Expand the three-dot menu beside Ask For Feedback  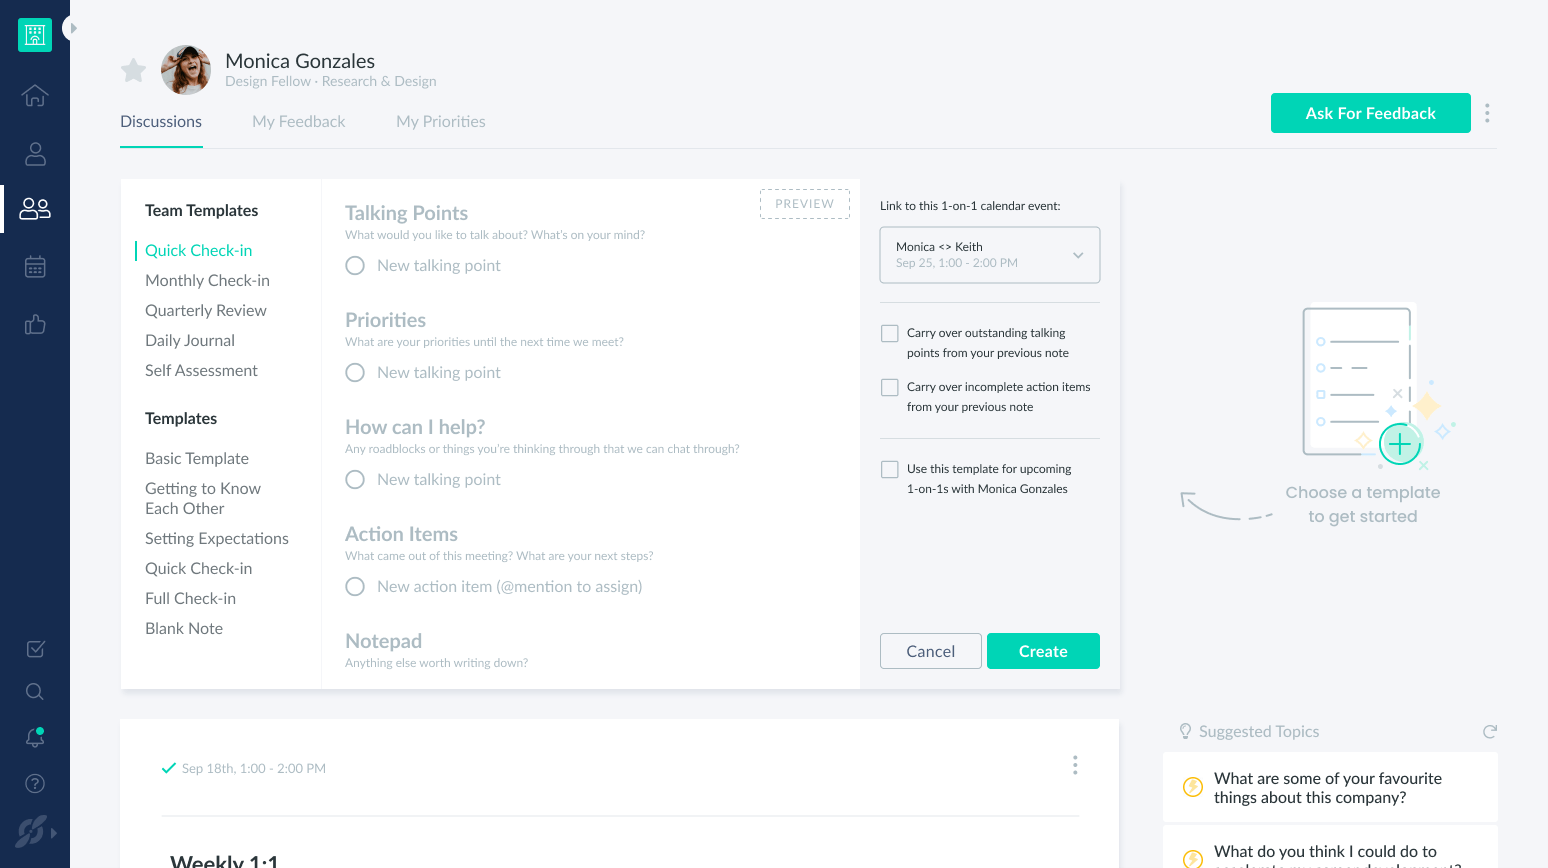point(1487,113)
